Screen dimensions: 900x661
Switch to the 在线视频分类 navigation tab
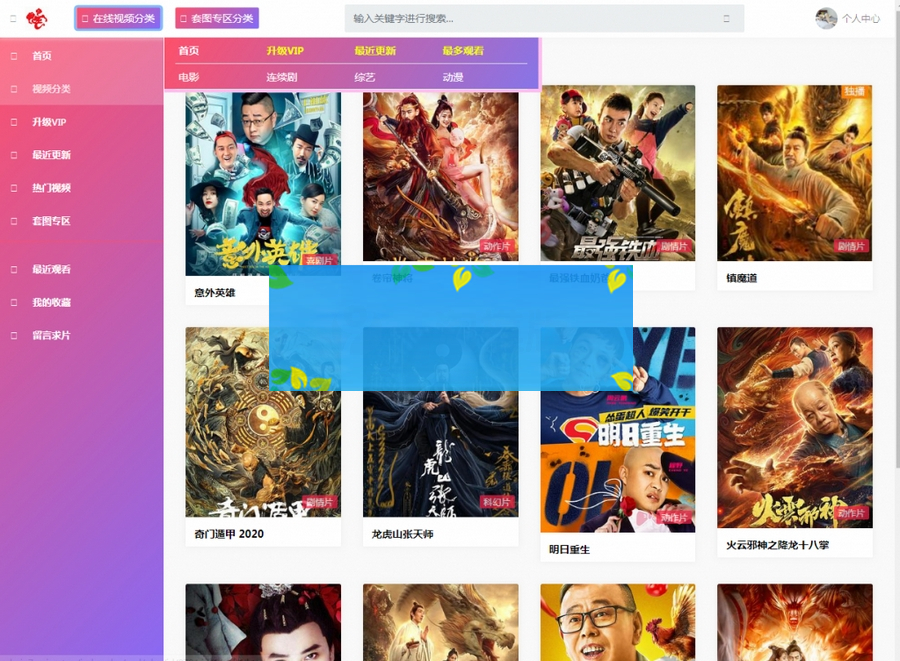coord(117,17)
